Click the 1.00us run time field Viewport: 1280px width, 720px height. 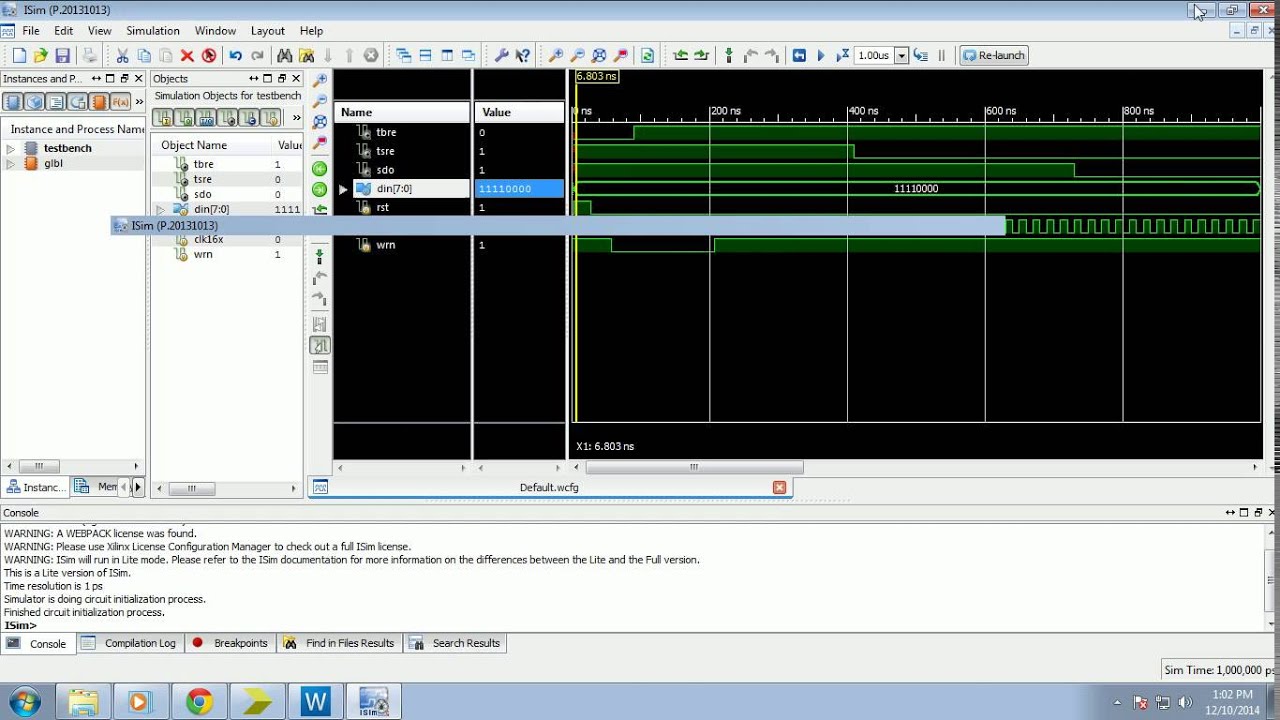click(x=875, y=56)
